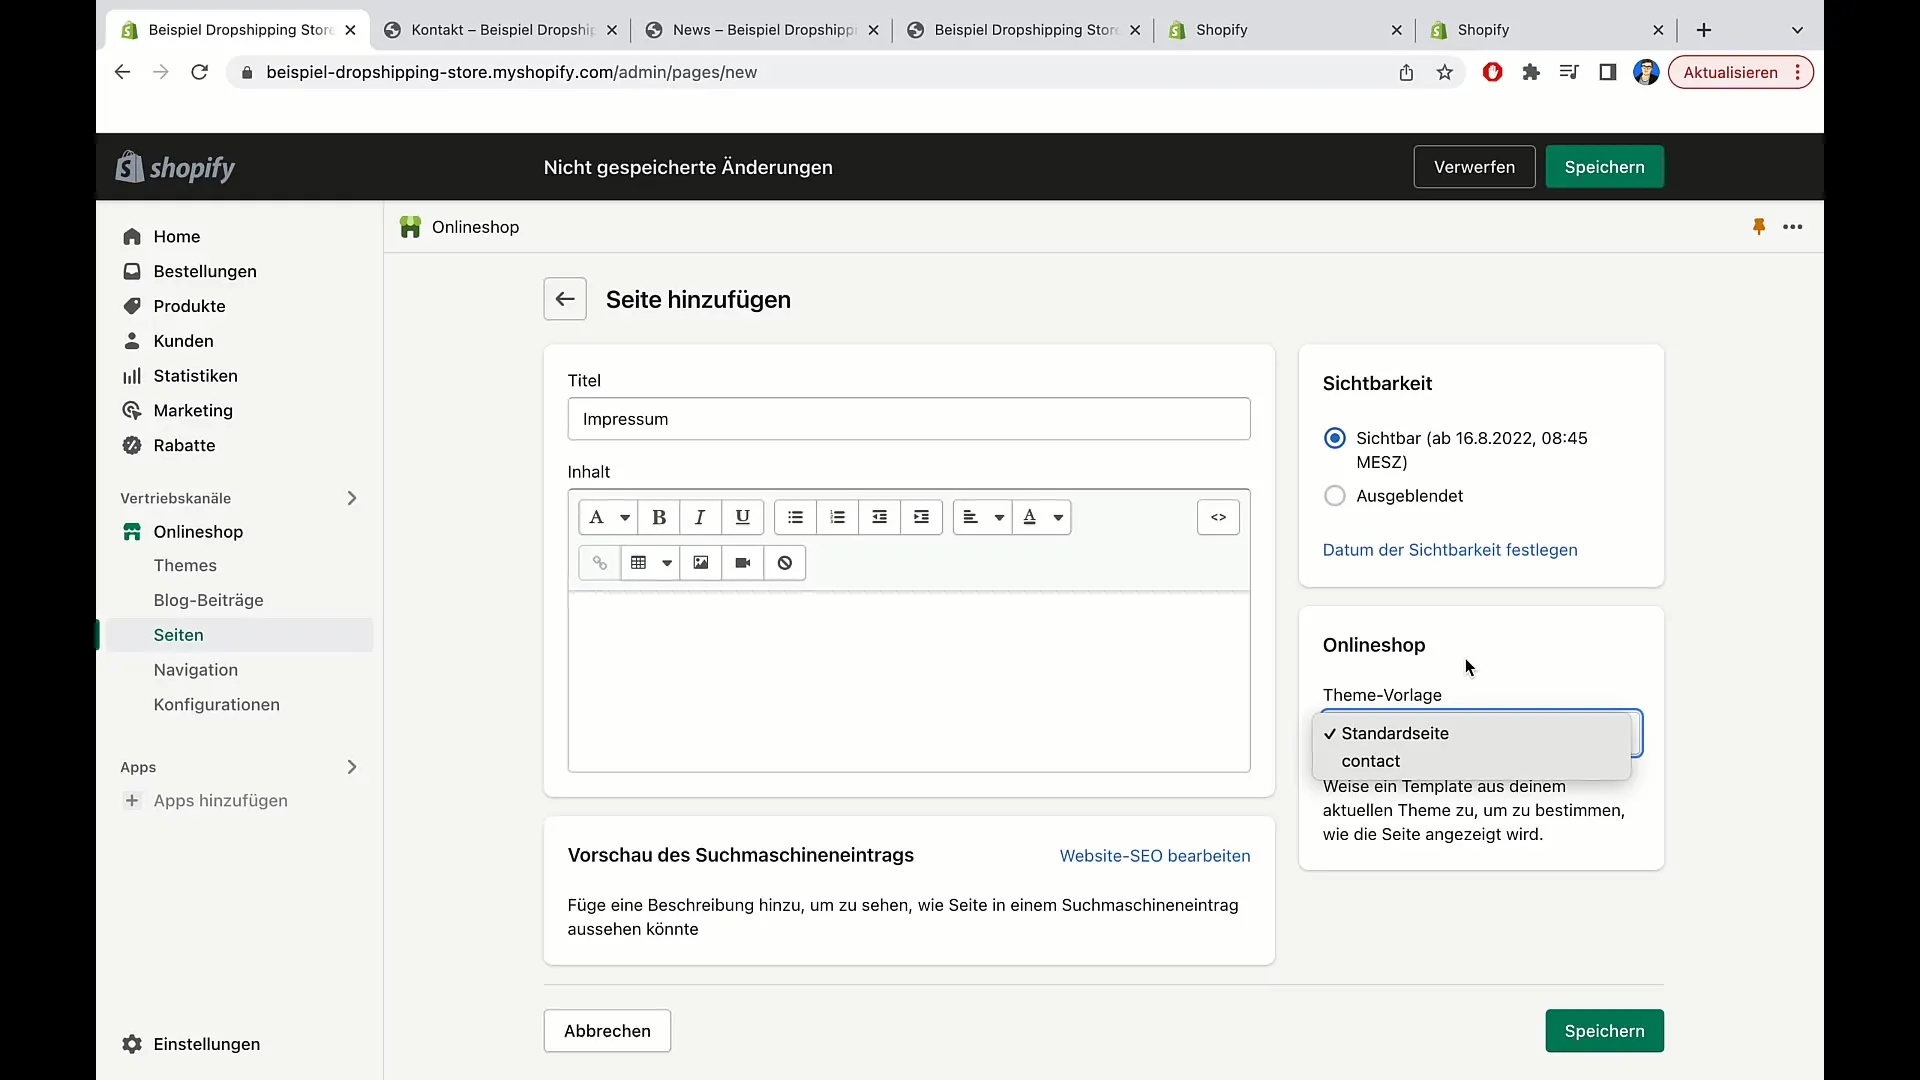Open Seiten in the sidebar navigation
The height and width of the screenshot is (1080, 1920).
tap(178, 634)
